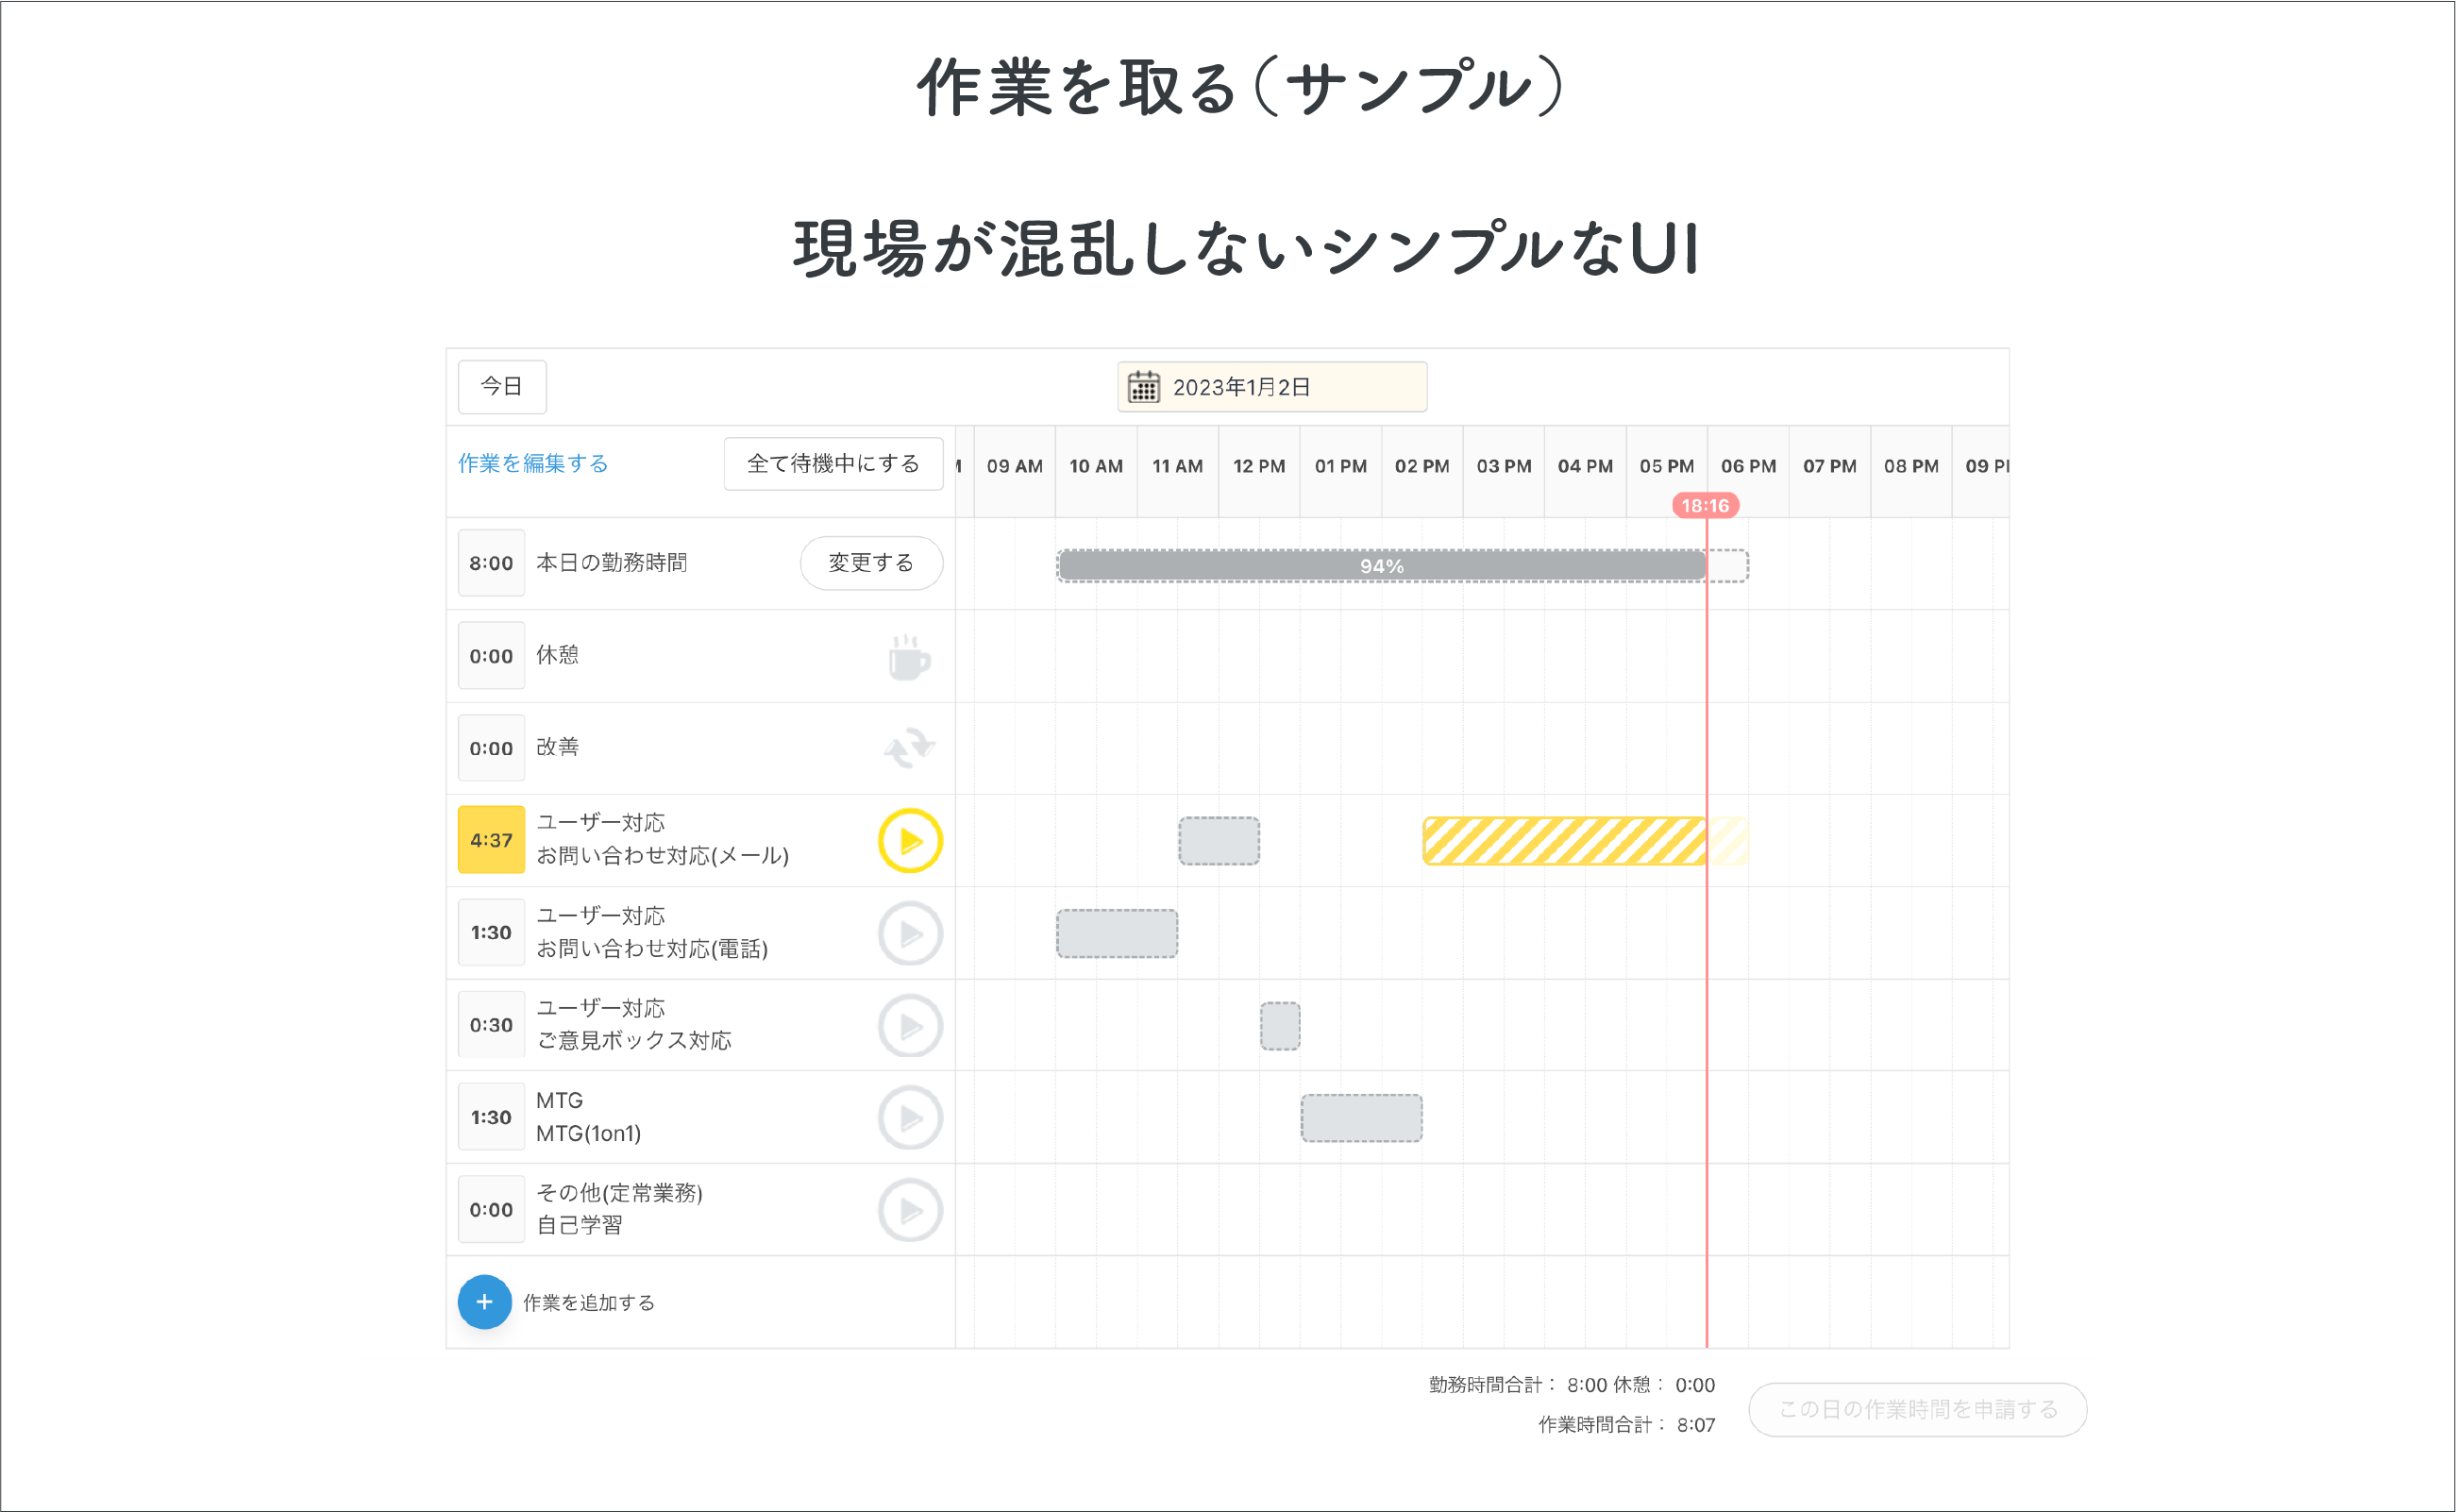Select the yellow striped running task bar
This screenshot has width=2456, height=1512.
[x=1563, y=841]
